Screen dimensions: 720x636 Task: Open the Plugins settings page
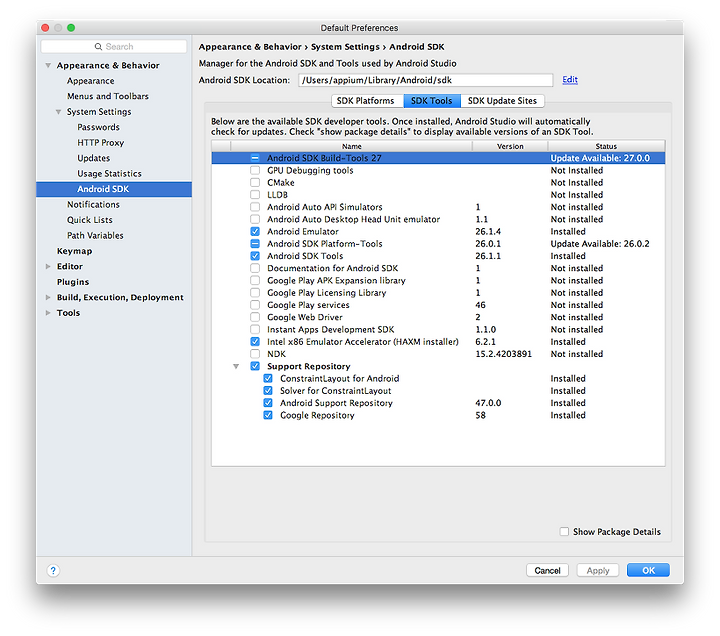(73, 282)
